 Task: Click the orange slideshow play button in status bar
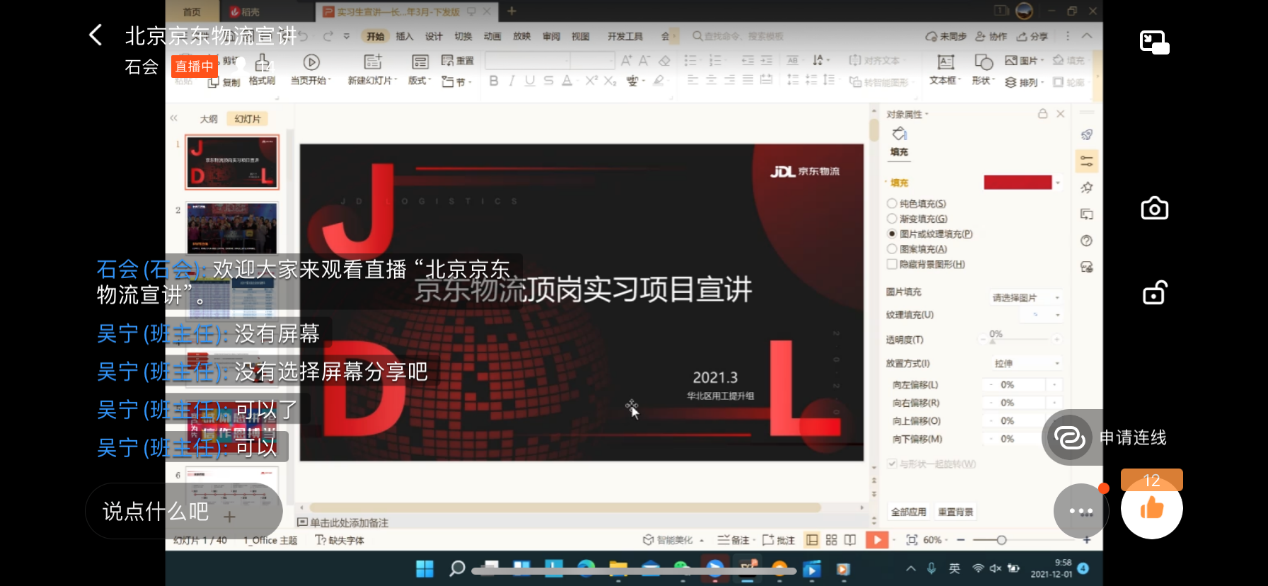point(876,540)
